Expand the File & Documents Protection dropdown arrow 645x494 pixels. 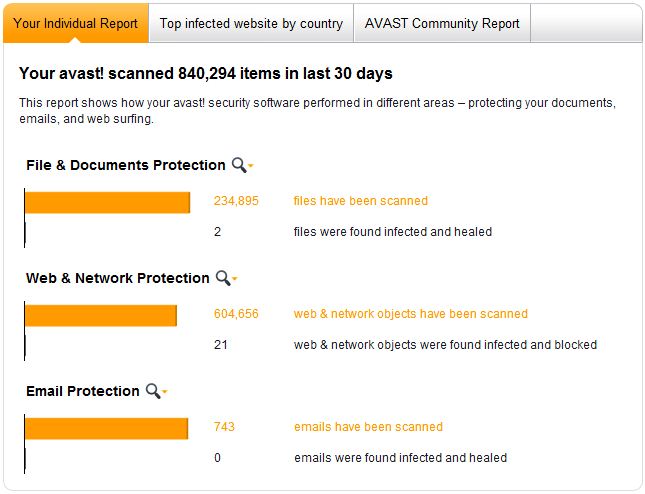tap(251, 166)
